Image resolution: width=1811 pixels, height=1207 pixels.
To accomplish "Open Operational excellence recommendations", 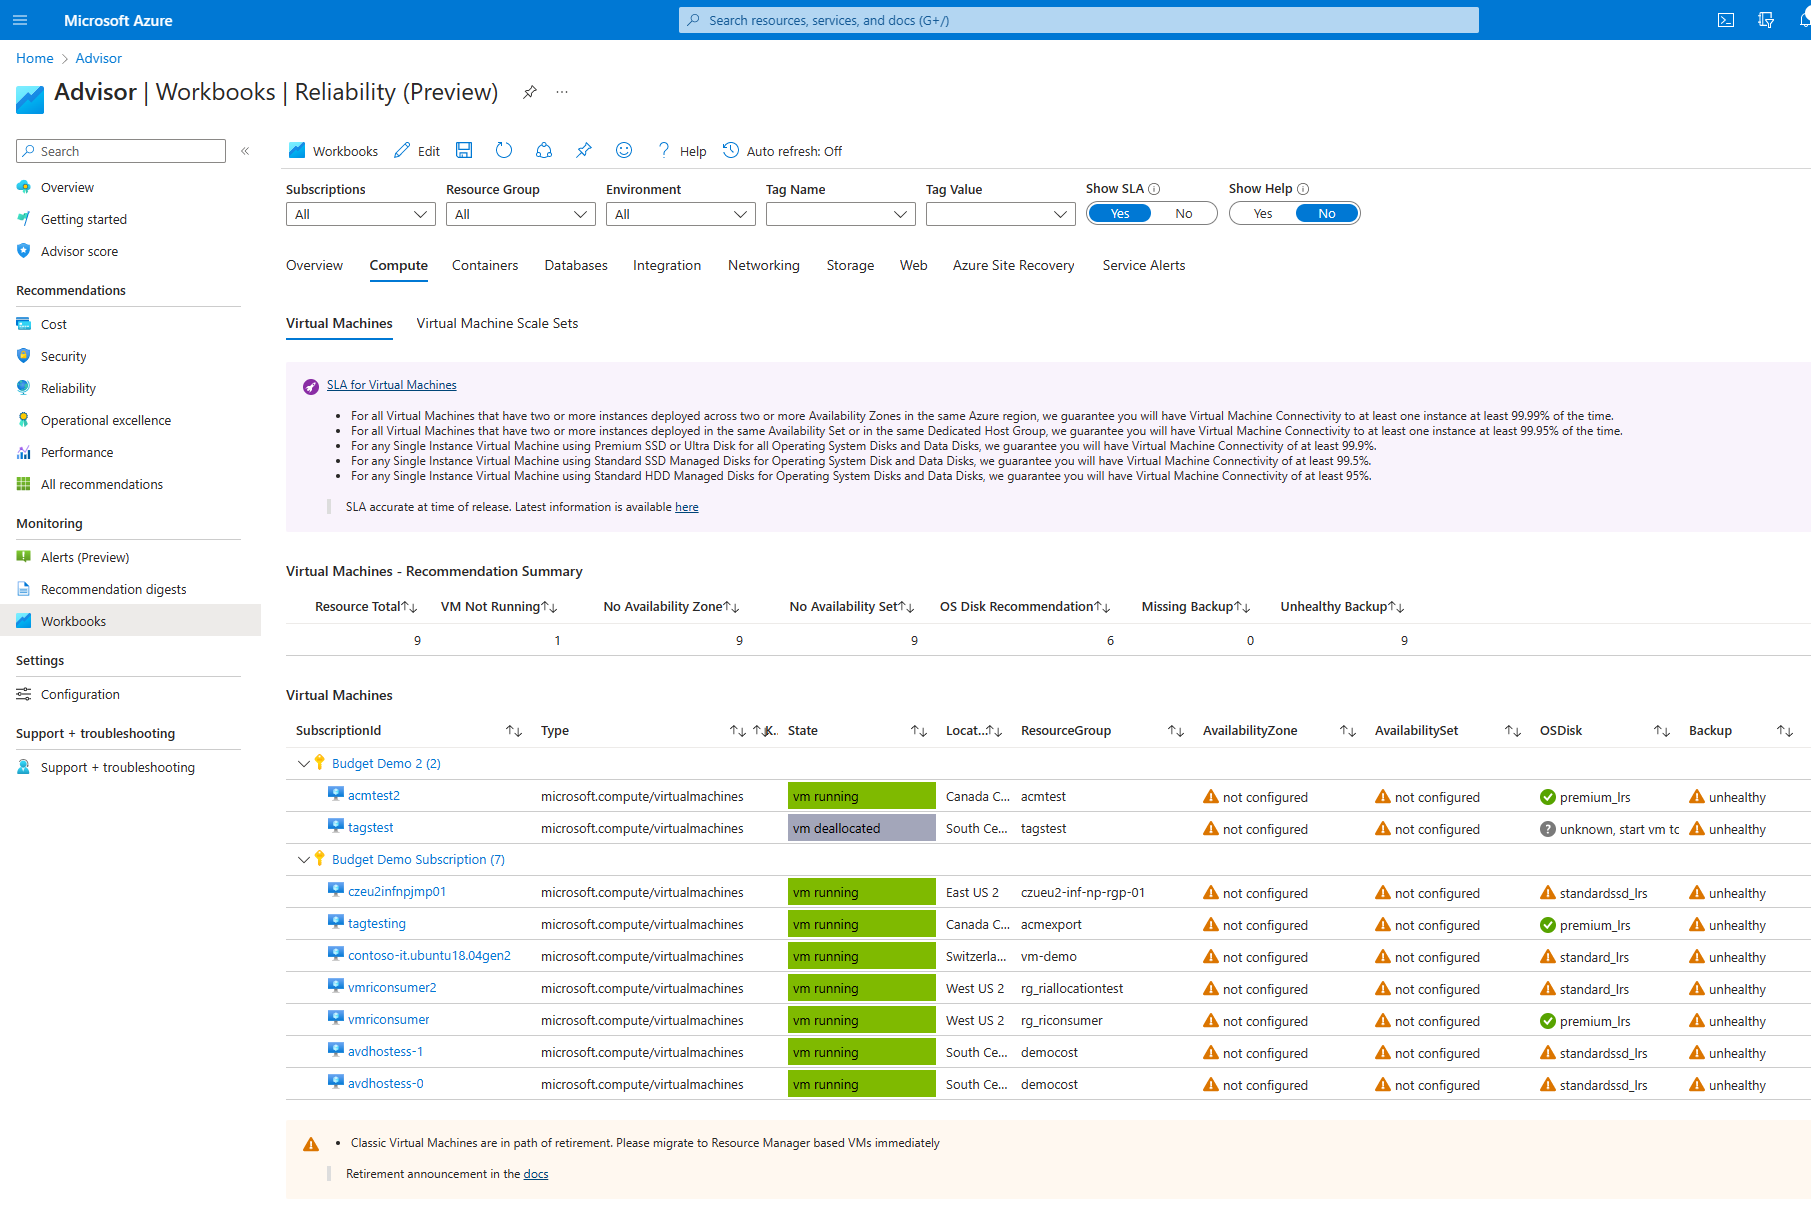I will tap(106, 420).
